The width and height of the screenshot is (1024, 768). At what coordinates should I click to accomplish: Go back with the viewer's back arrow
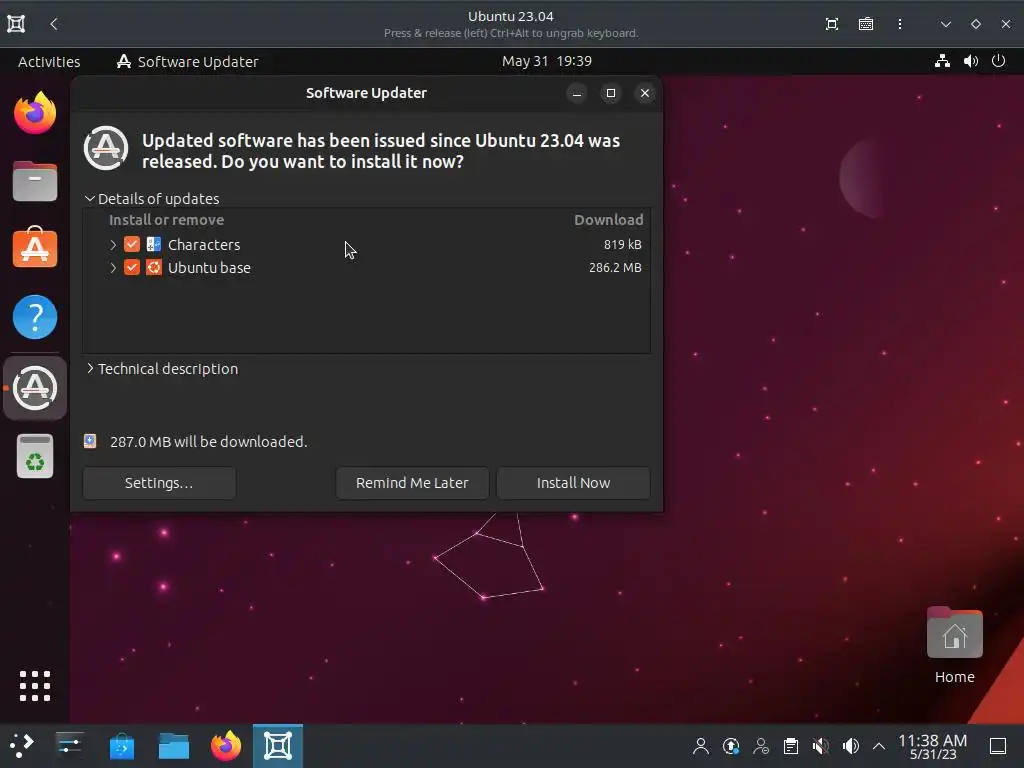[x=54, y=24]
